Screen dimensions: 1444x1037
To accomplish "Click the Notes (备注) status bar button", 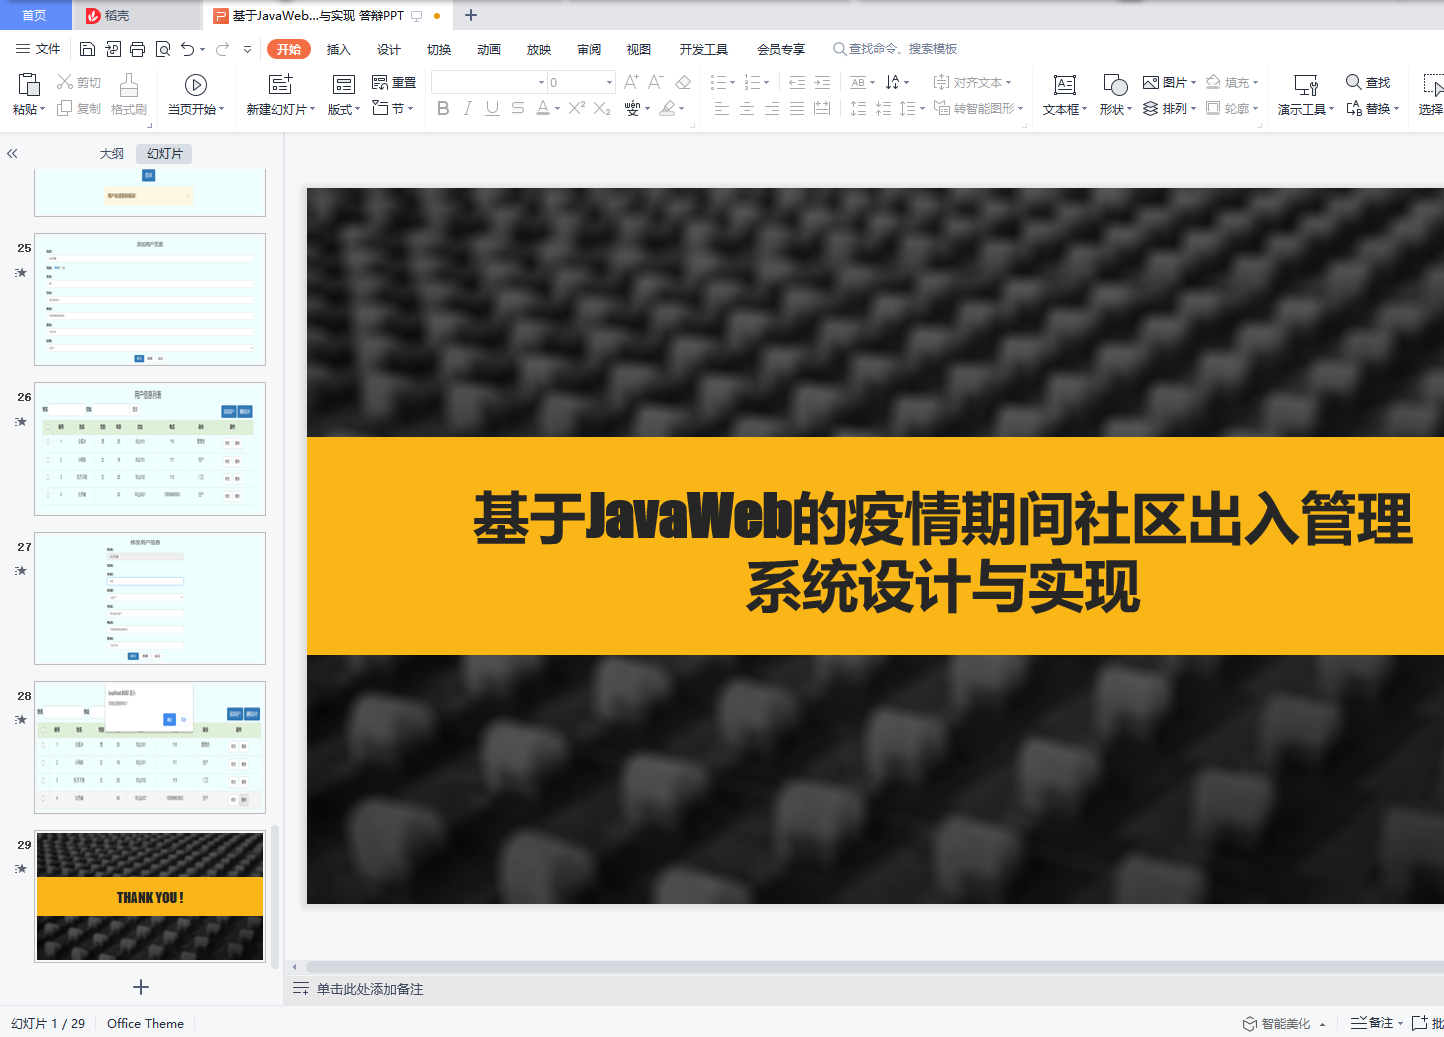I will pyautogui.click(x=1376, y=1023).
